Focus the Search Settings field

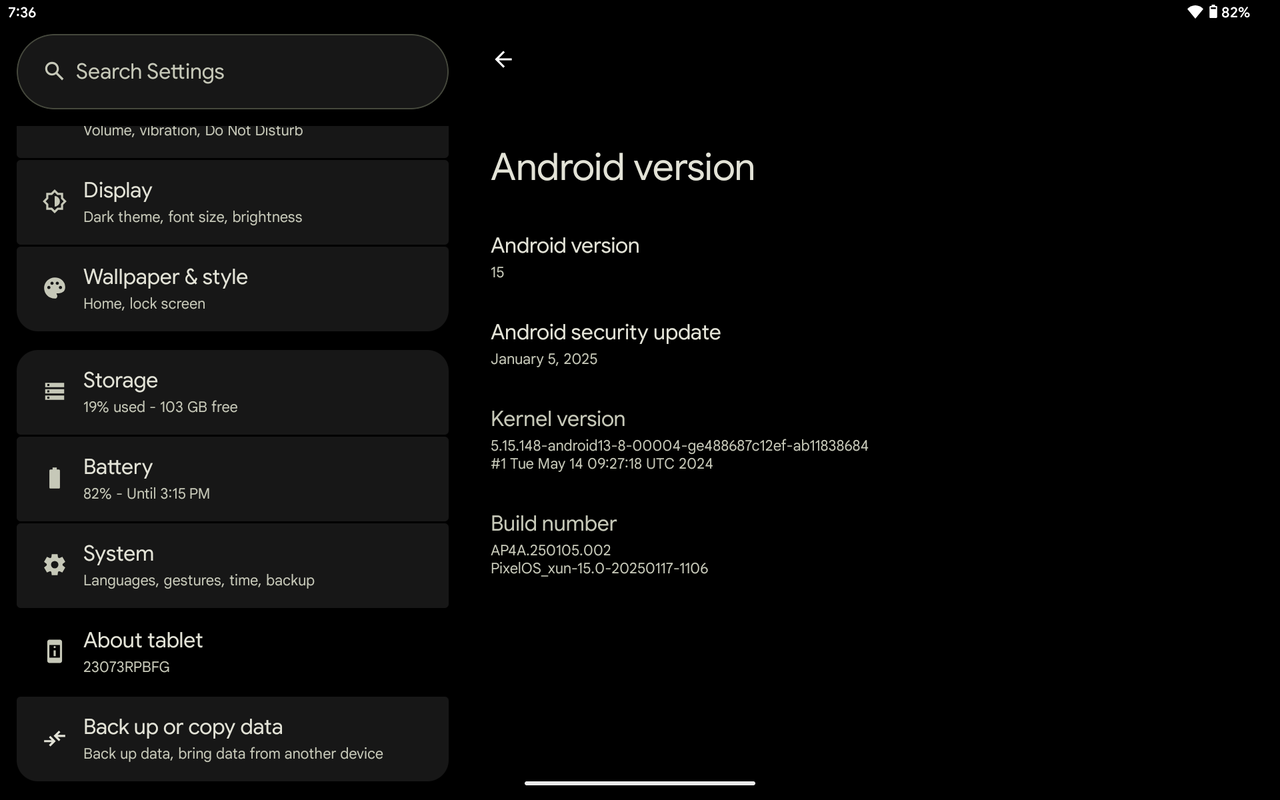click(x=232, y=72)
